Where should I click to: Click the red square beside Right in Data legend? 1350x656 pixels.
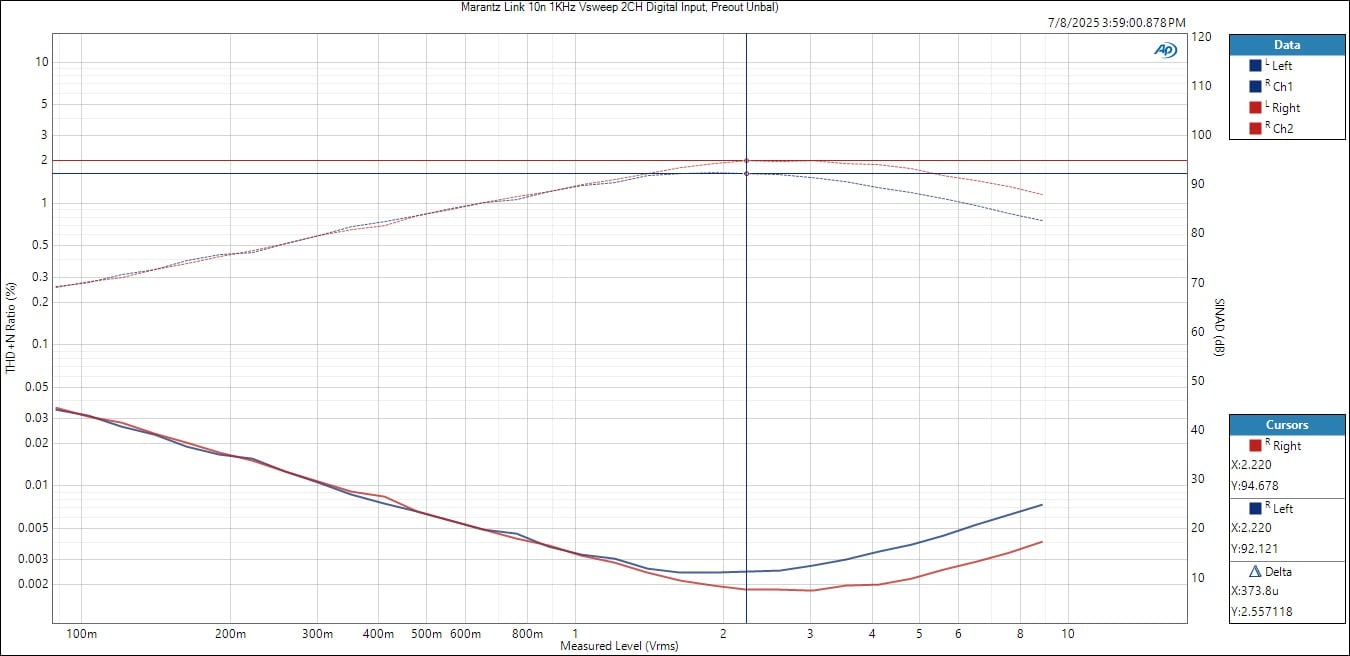(1256, 107)
